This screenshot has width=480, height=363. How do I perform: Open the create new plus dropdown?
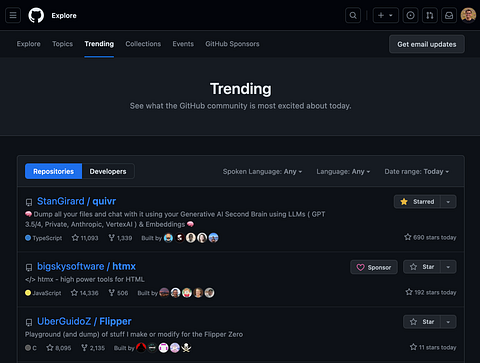(x=386, y=15)
